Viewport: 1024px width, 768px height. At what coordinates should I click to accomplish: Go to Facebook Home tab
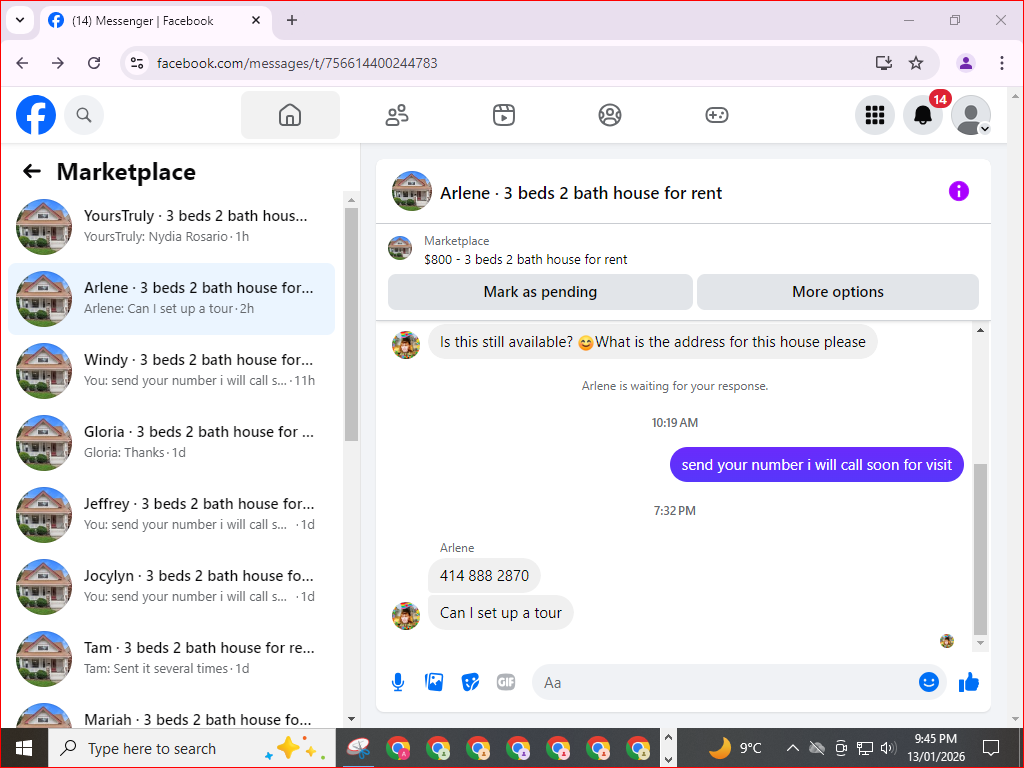click(x=290, y=115)
